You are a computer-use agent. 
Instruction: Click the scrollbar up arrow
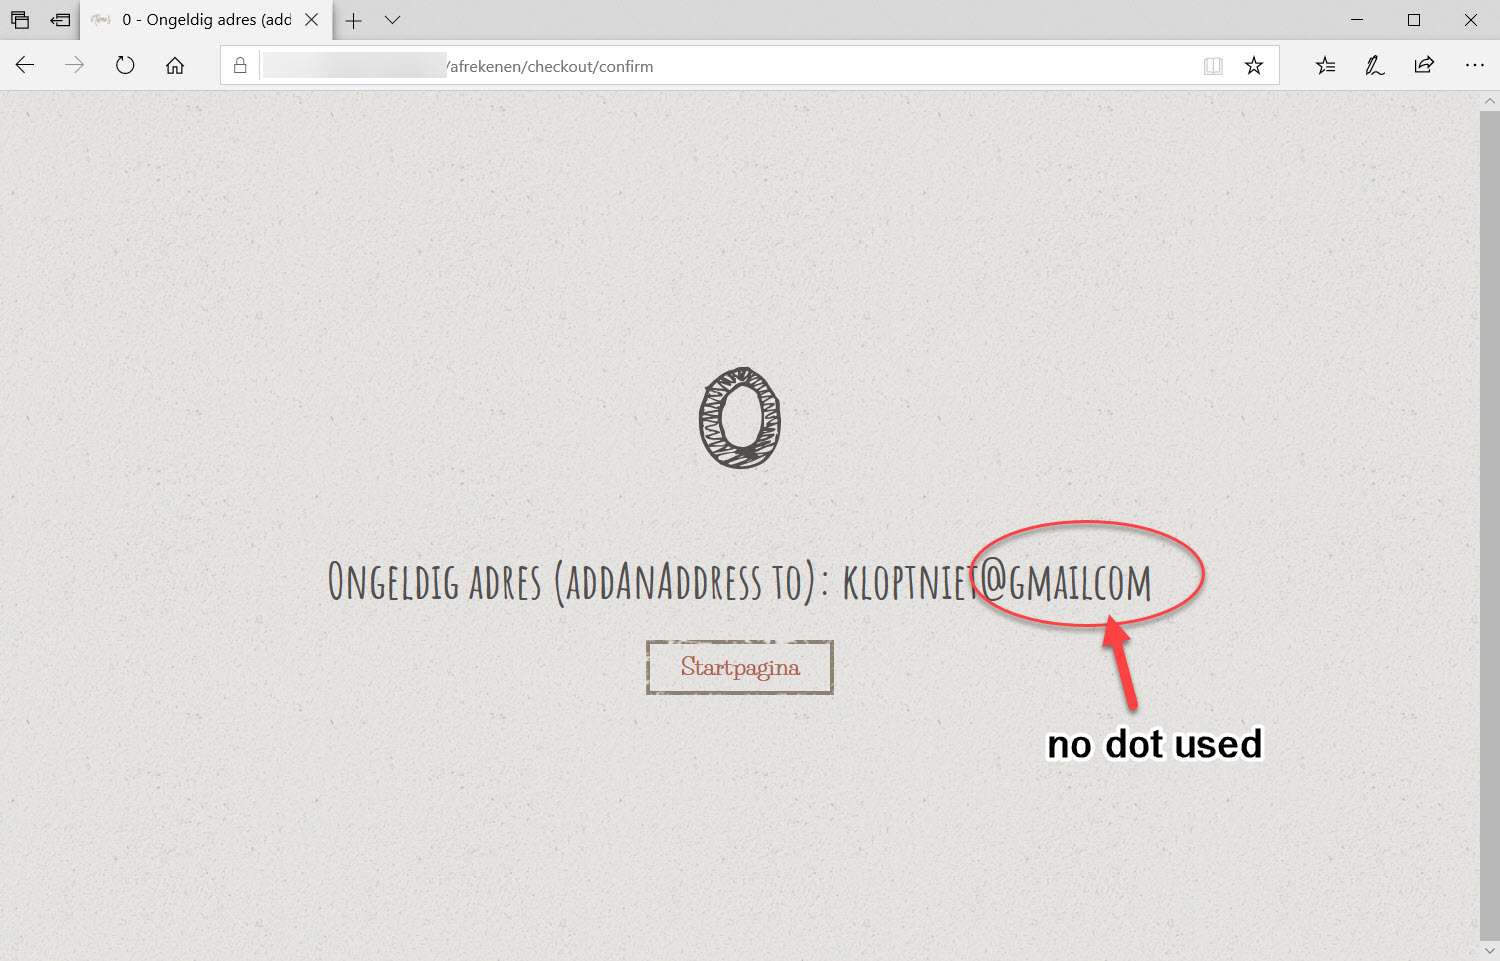tap(1490, 101)
